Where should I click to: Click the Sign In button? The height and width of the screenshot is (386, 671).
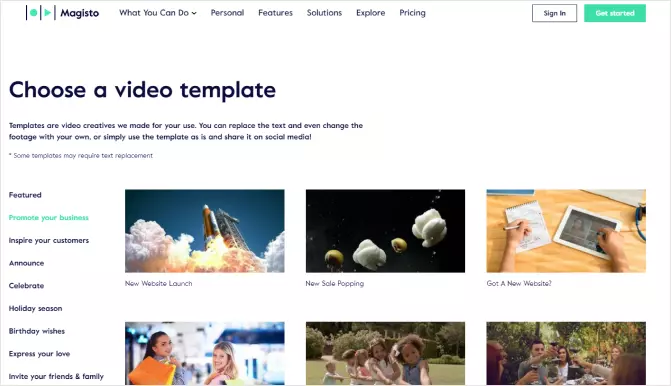pos(554,13)
